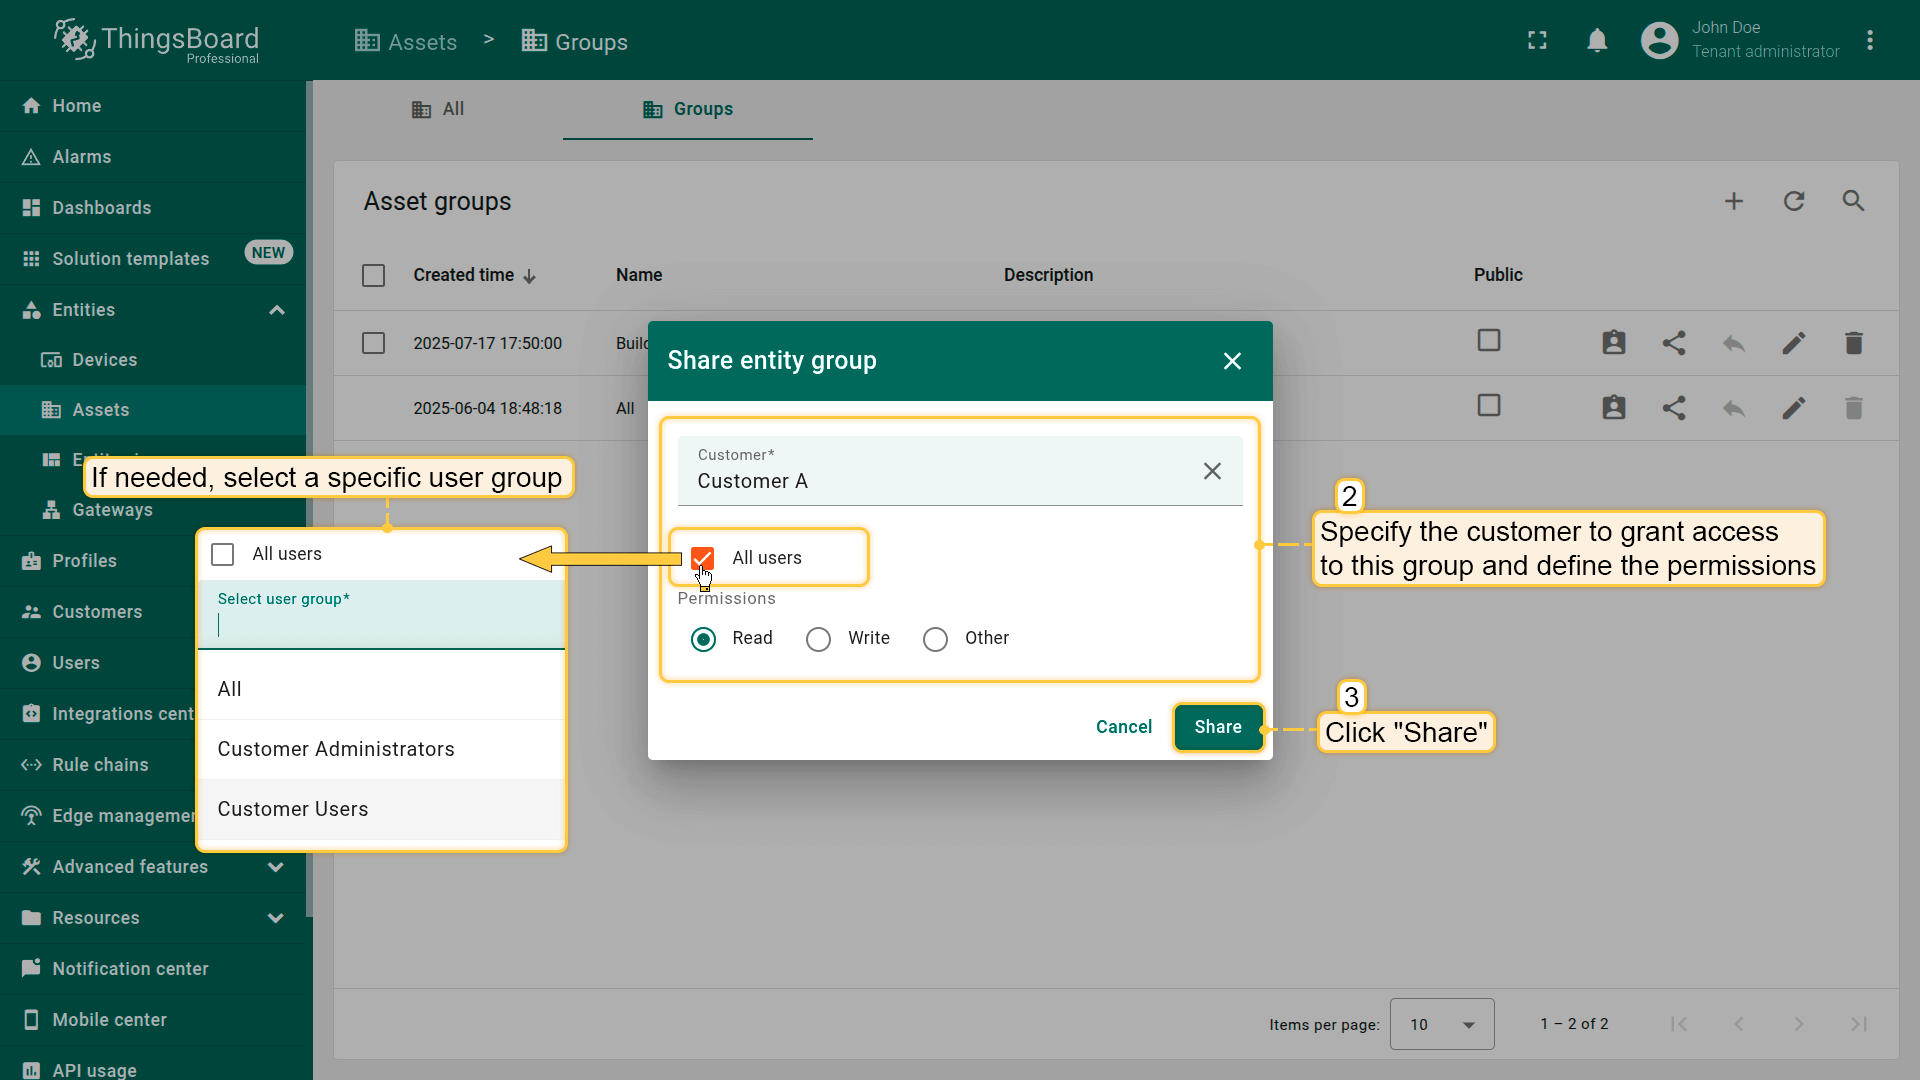This screenshot has width=1920, height=1080.
Task: Clear the Customer A field value
Action: pos(1212,471)
